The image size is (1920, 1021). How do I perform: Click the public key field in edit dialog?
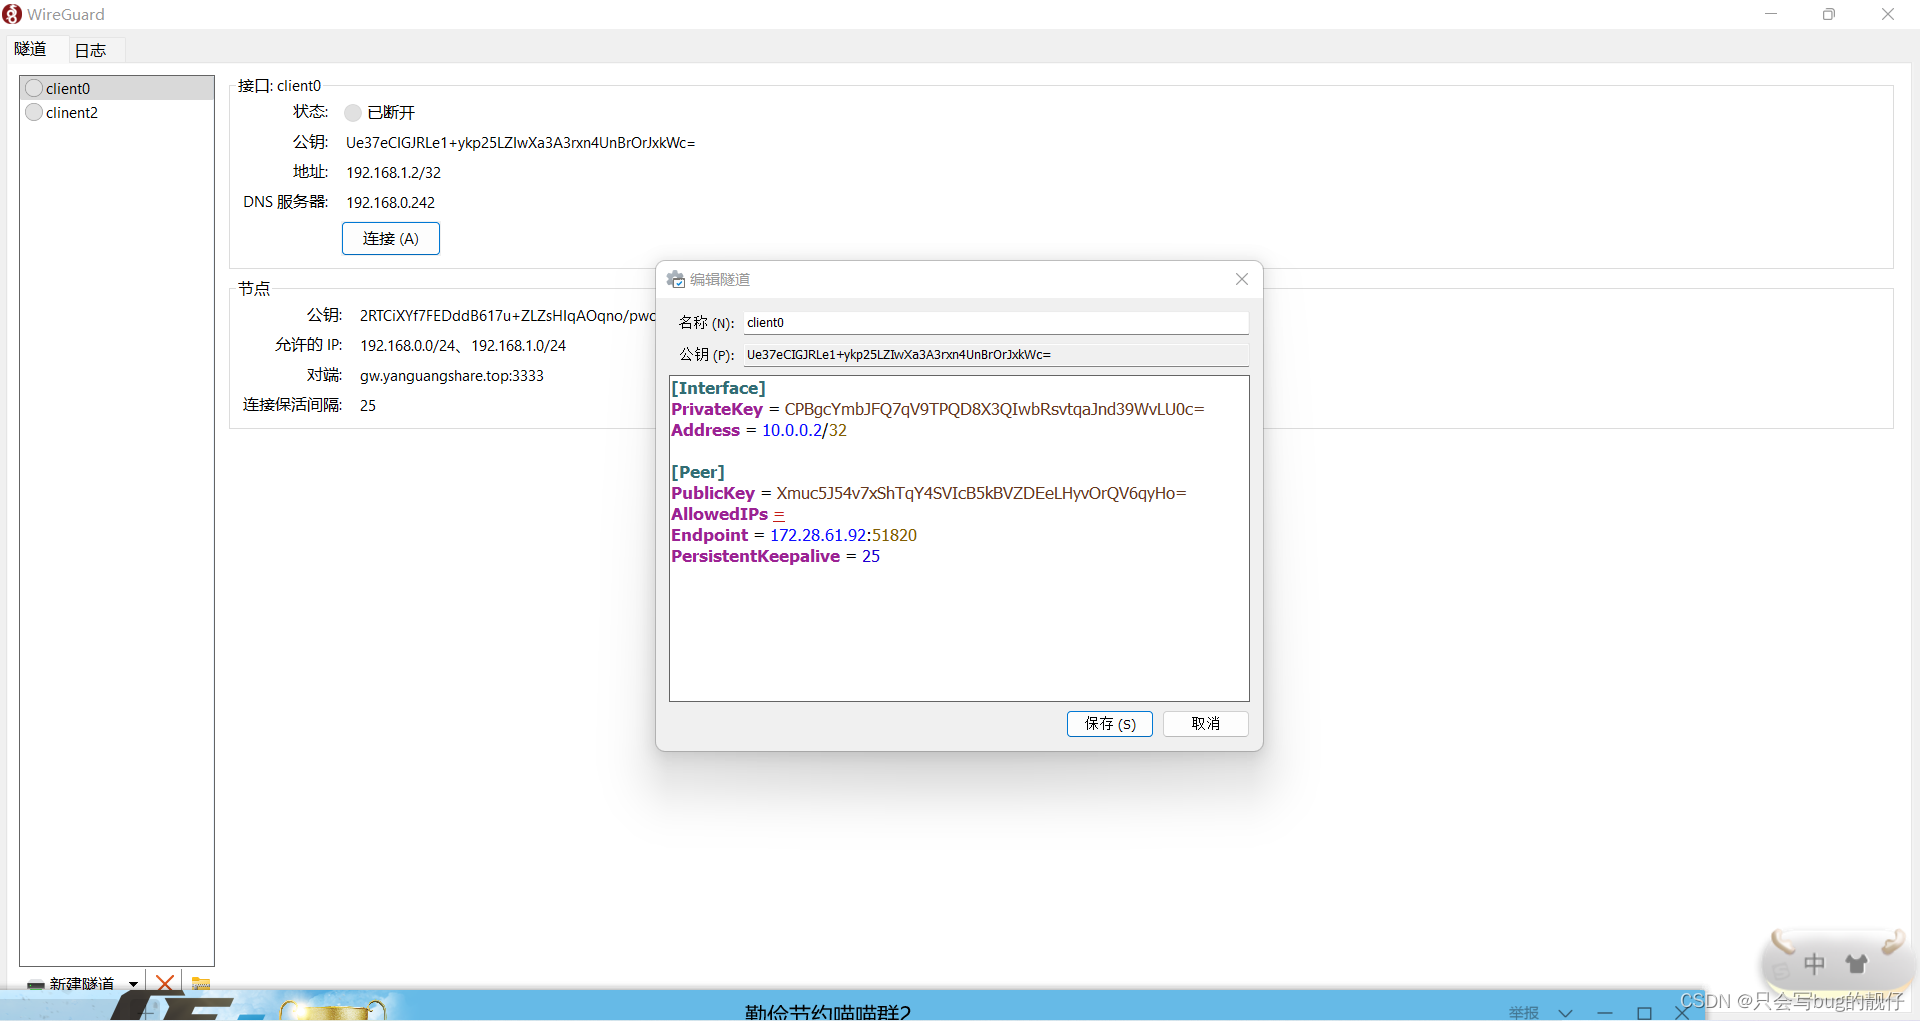(x=996, y=355)
